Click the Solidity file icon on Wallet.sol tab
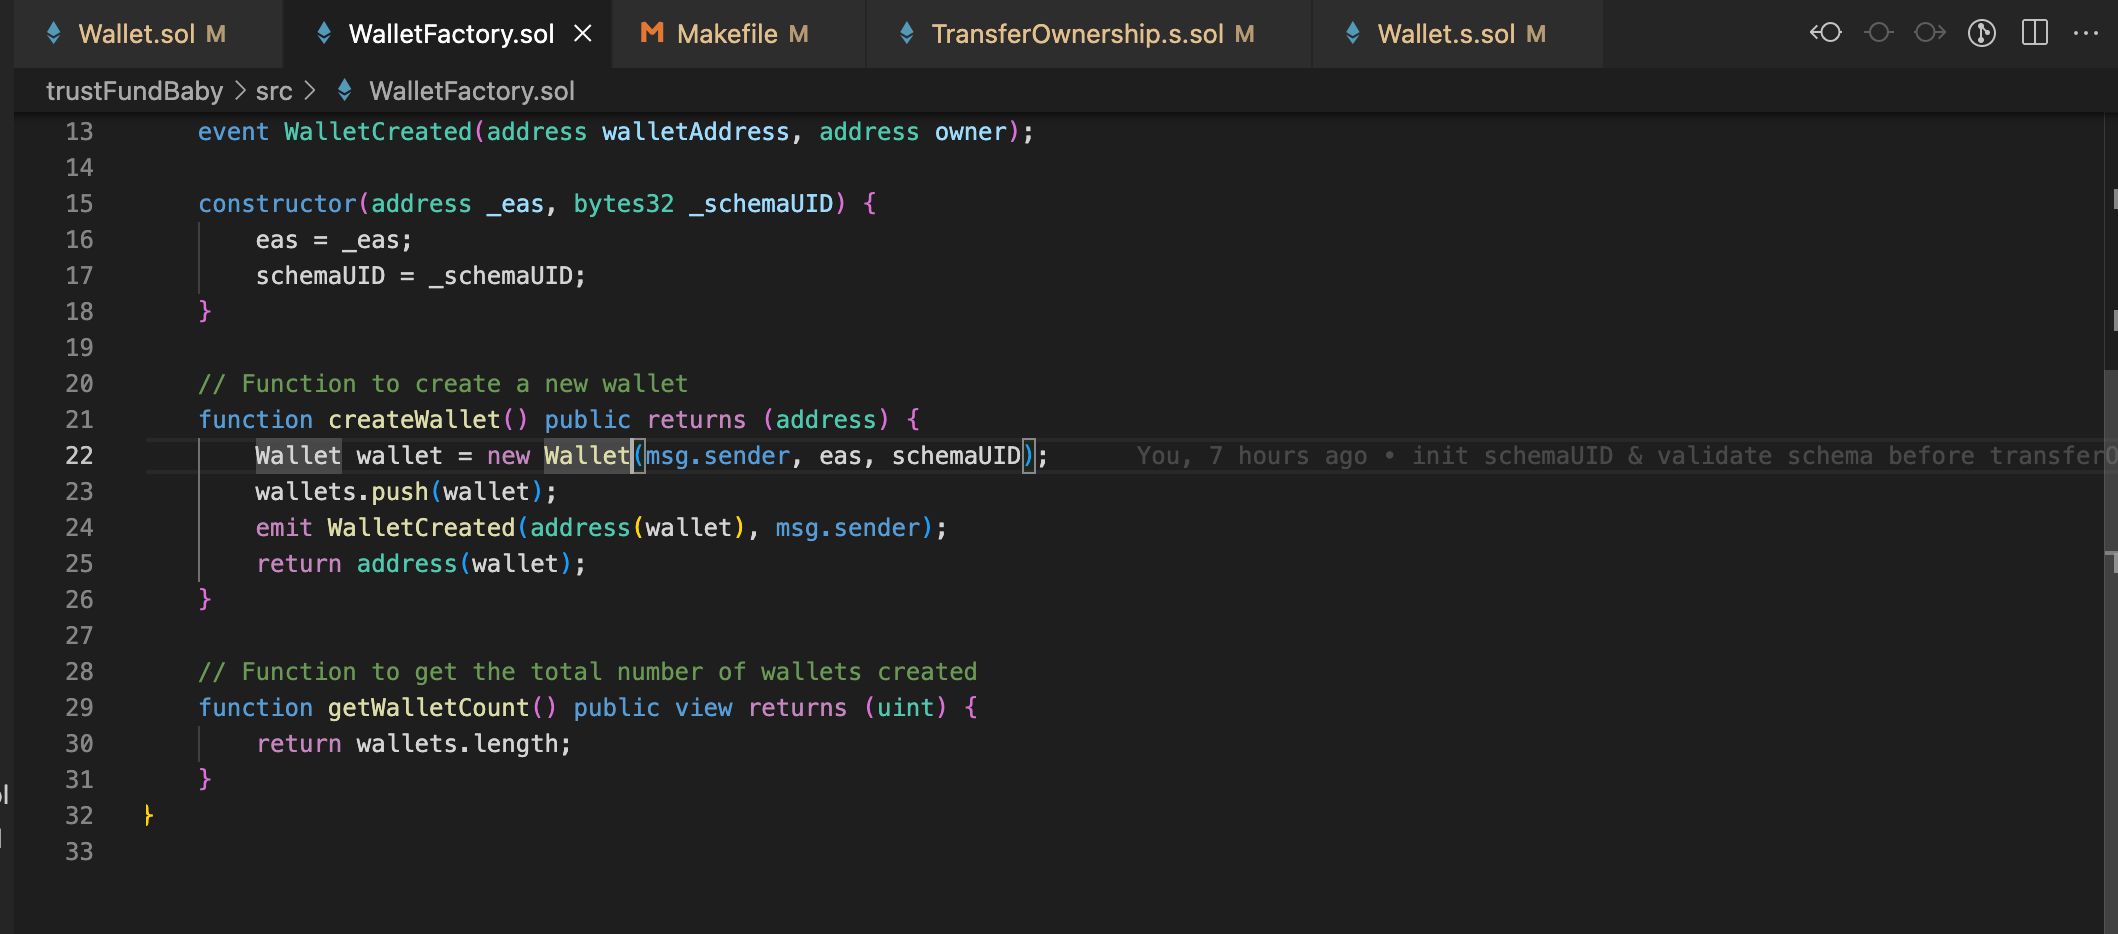The image size is (2118, 934). (54, 34)
